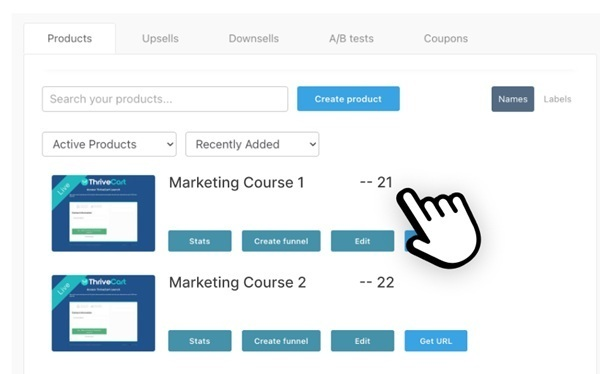Image resolution: width=600 pixels, height=374 pixels.
Task: Select the Names view toggle
Action: (513, 99)
